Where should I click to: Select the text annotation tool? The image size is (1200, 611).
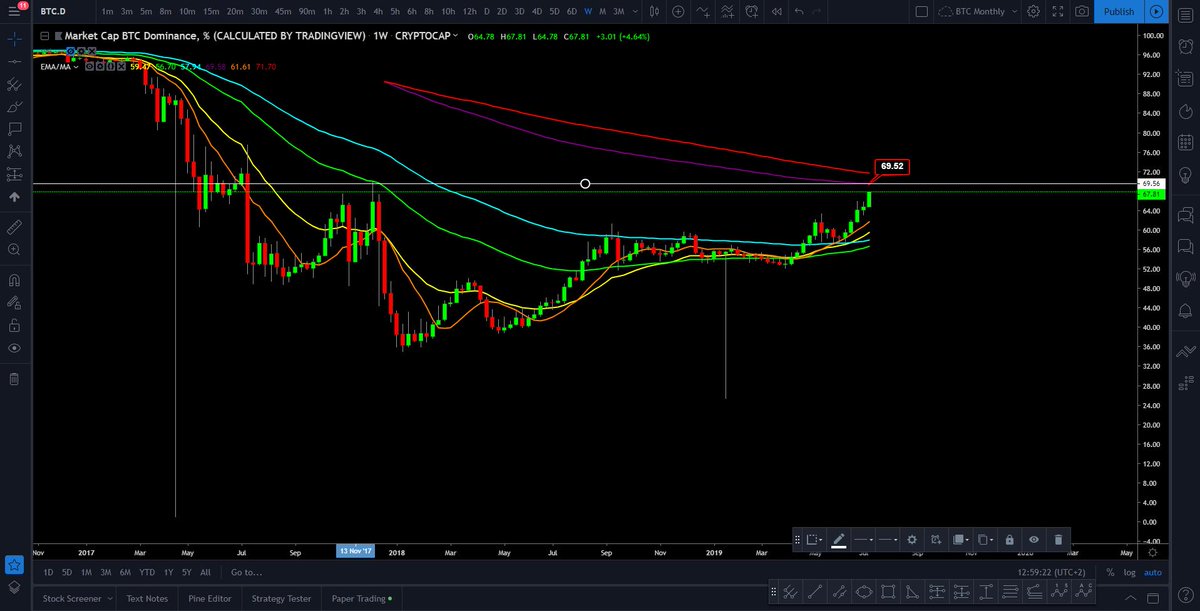(14, 130)
